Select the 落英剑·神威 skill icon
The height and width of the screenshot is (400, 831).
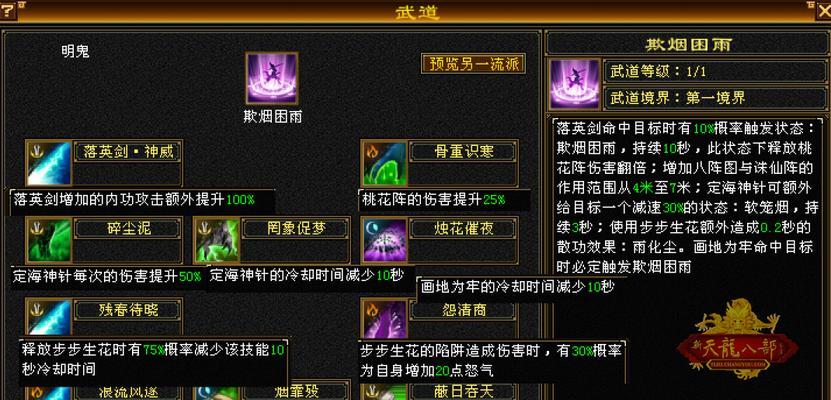pos(49,163)
